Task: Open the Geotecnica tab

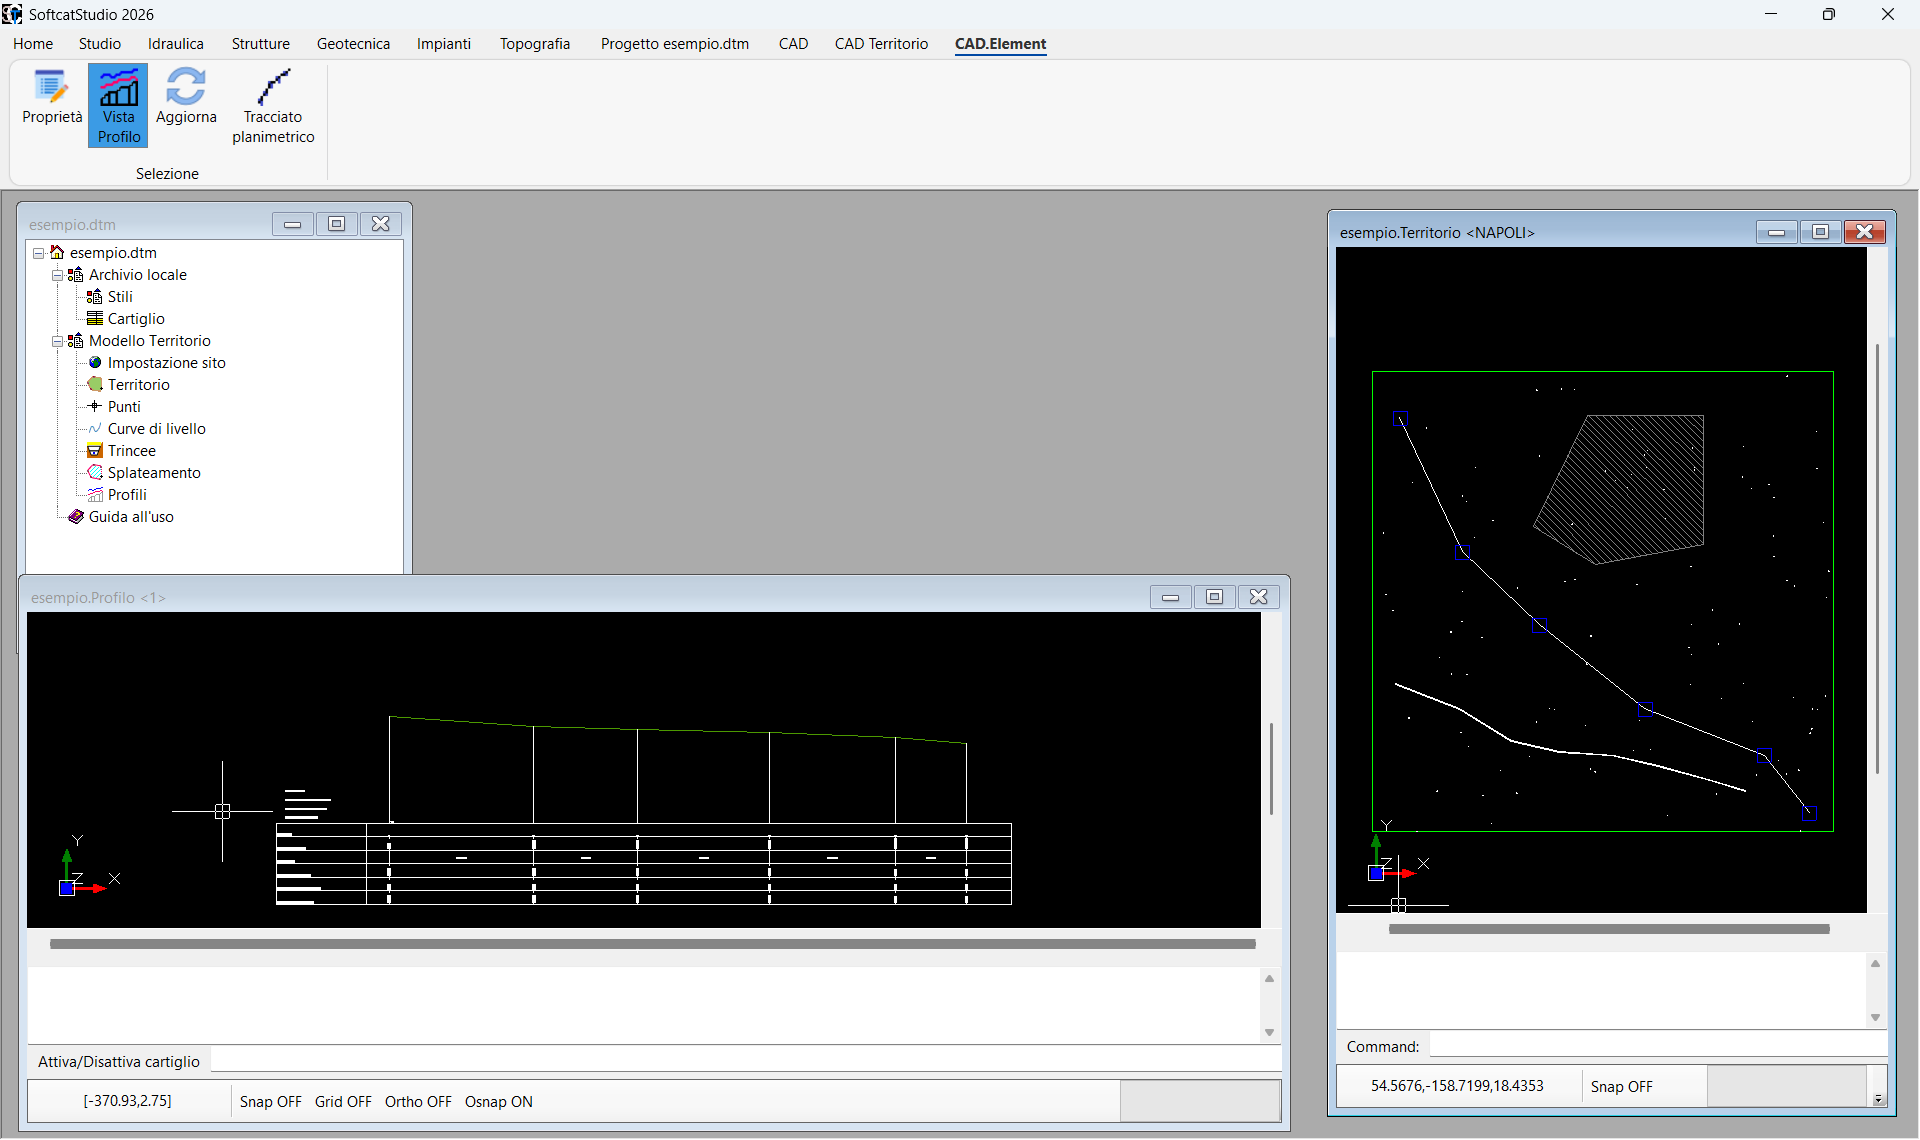Action: [354, 44]
